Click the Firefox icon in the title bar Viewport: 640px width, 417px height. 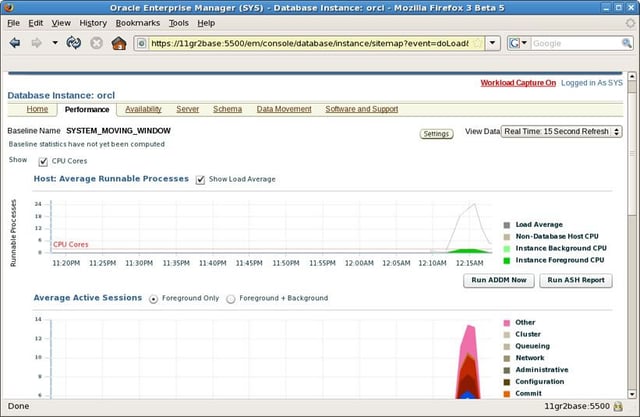tap(9, 7)
